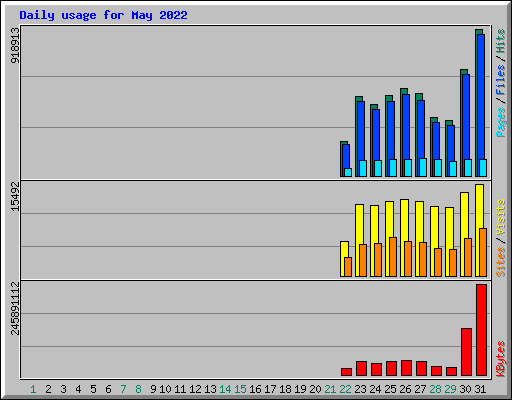Click the 15492 axis maximum label
512x400 pixels.
tap(15, 196)
